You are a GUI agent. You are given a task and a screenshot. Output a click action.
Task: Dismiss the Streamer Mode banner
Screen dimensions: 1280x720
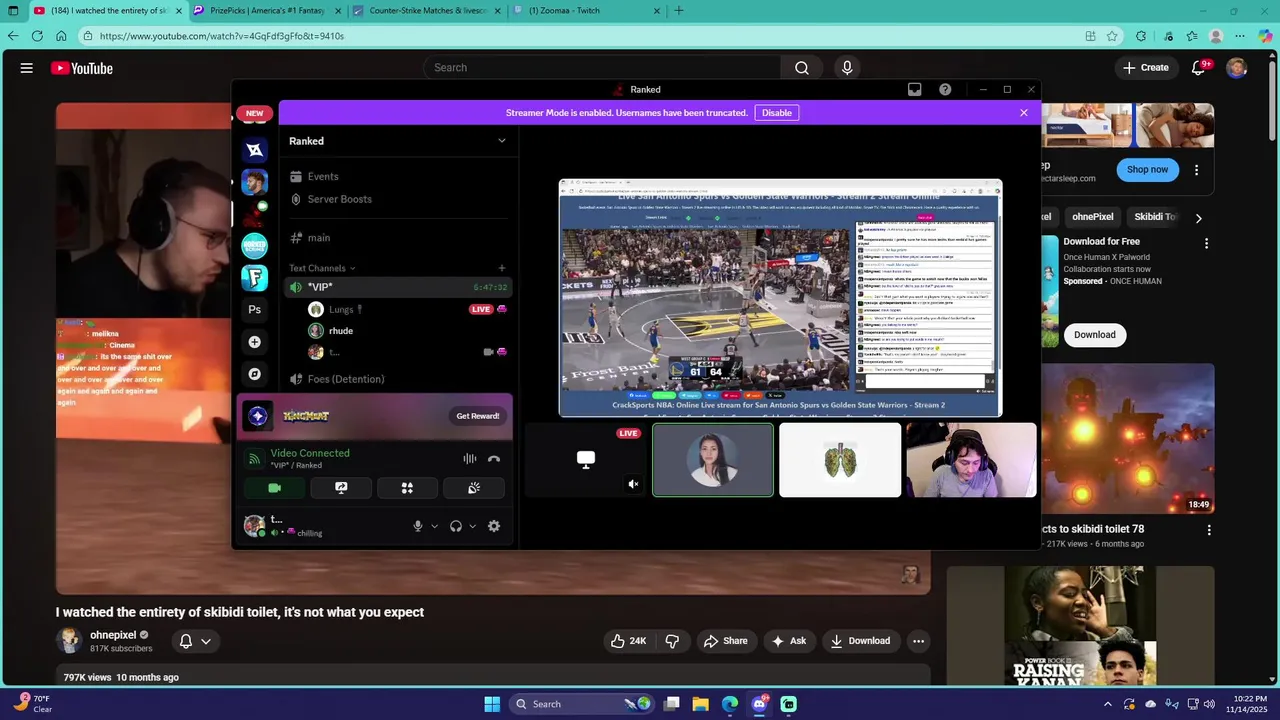coord(1024,113)
